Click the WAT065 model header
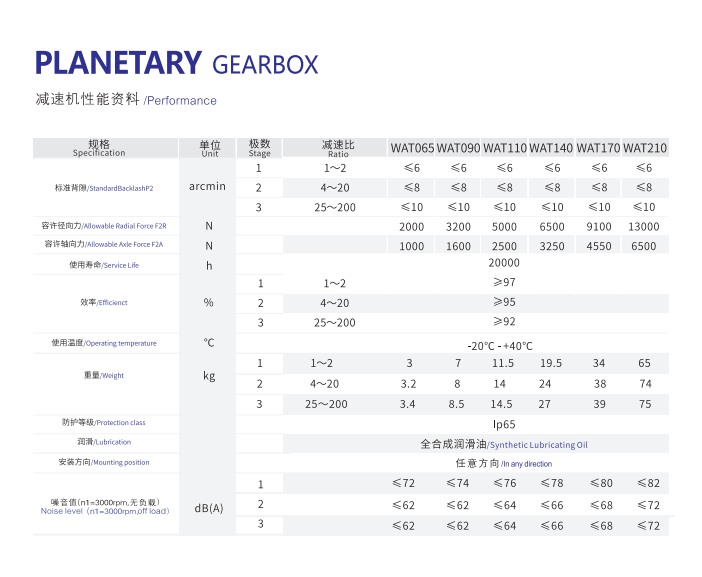This screenshot has width=702, height=577. 411,148
